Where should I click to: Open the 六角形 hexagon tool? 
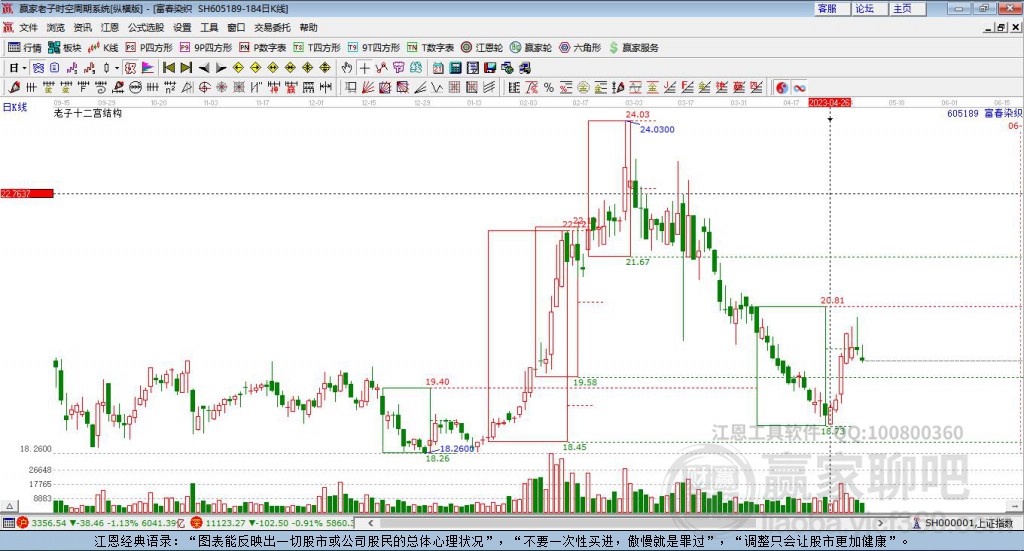click(x=580, y=48)
